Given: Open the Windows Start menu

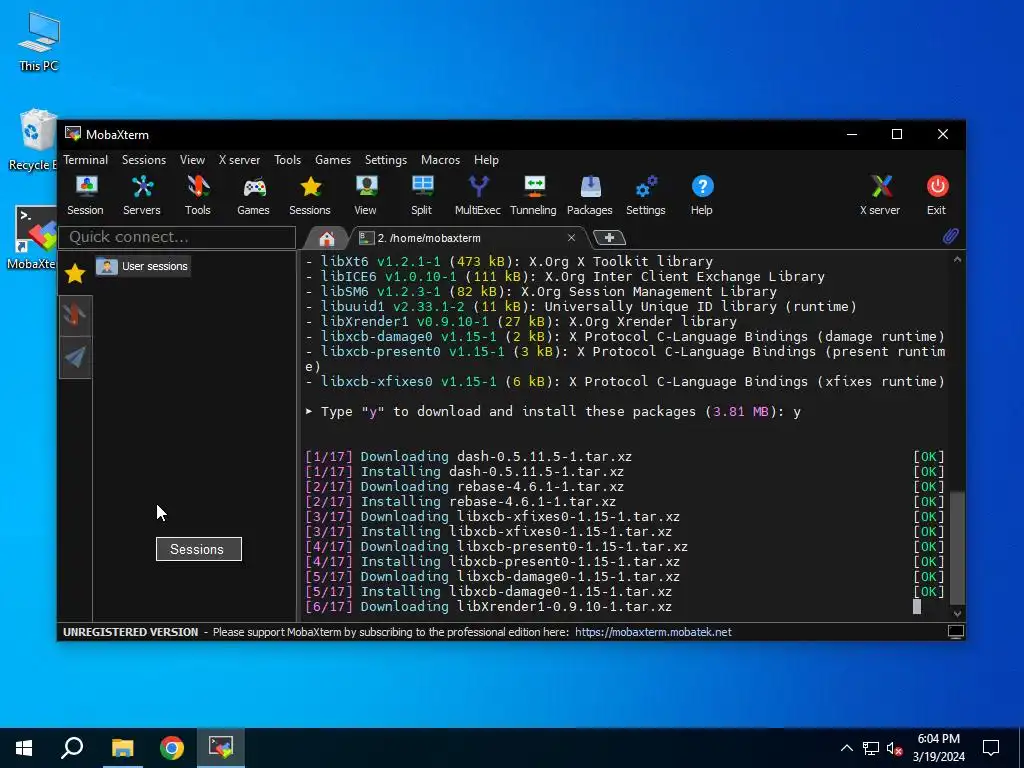Looking at the screenshot, I should click(24, 748).
